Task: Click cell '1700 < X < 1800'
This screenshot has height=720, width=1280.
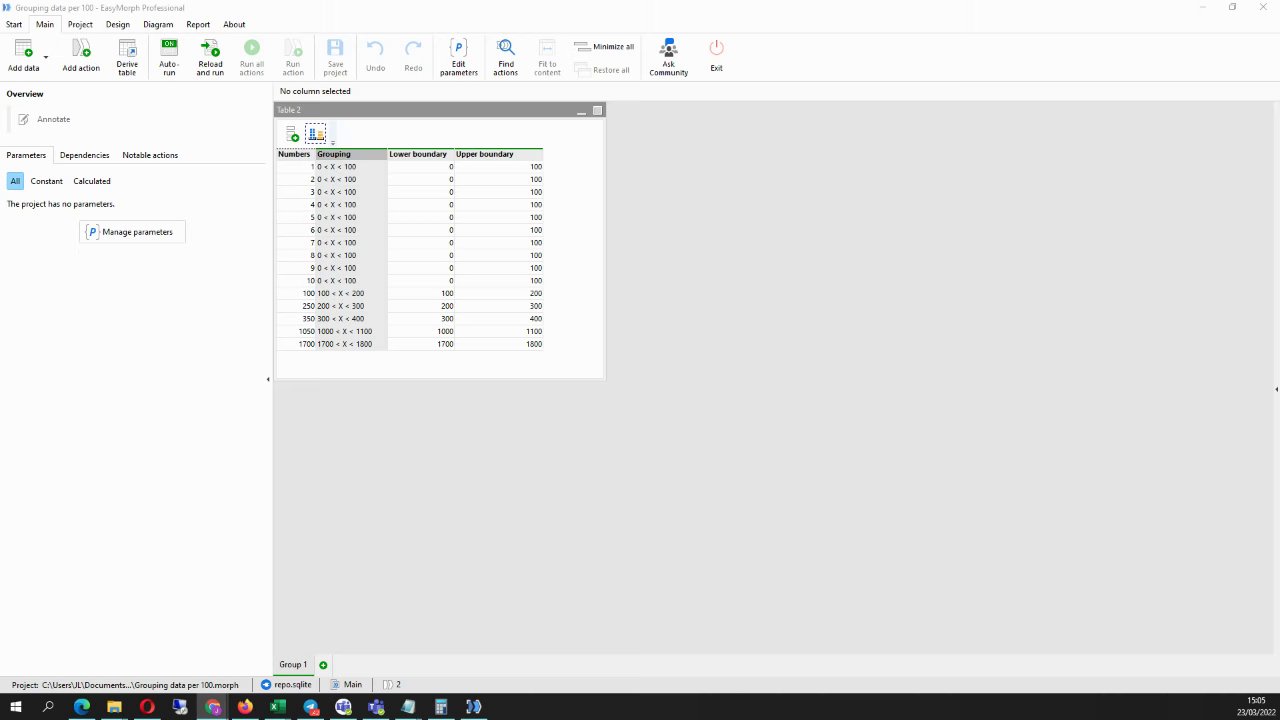Action: point(351,344)
